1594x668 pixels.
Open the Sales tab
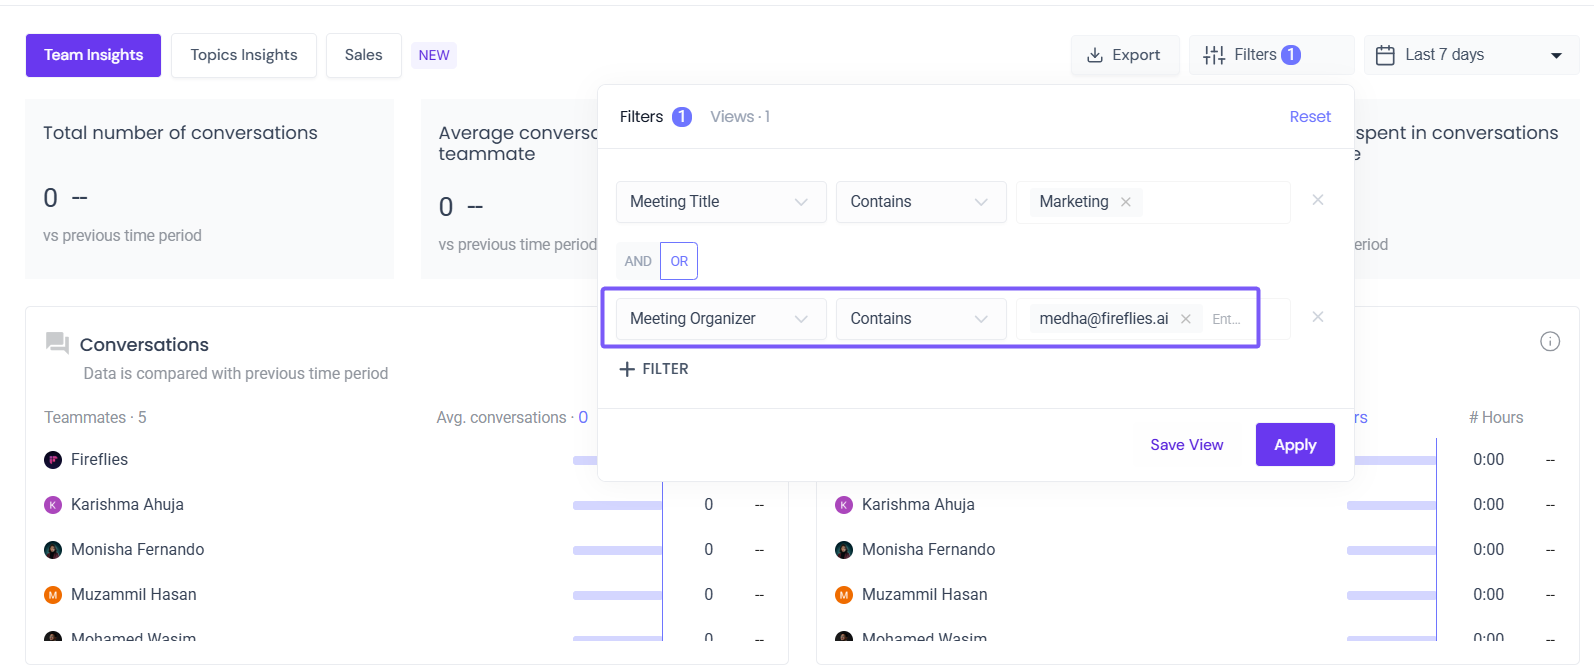[x=363, y=55]
